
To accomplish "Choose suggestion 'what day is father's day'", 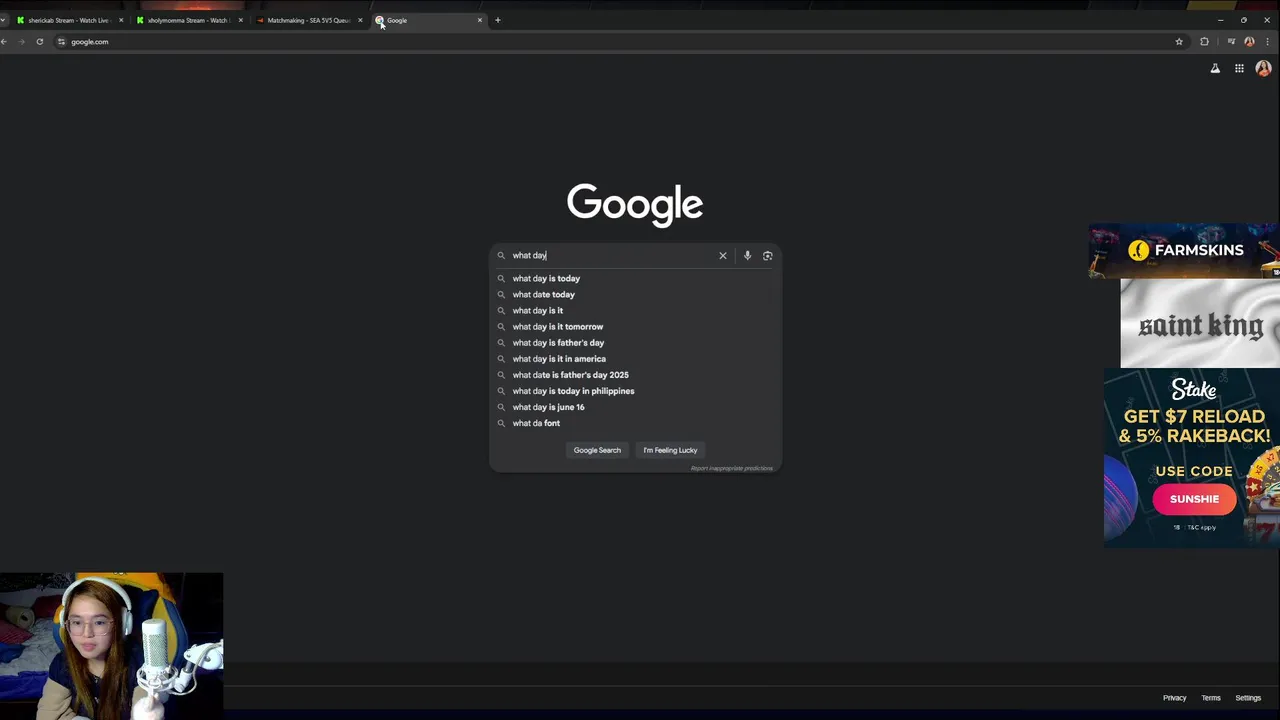I will pyautogui.click(x=635, y=343).
